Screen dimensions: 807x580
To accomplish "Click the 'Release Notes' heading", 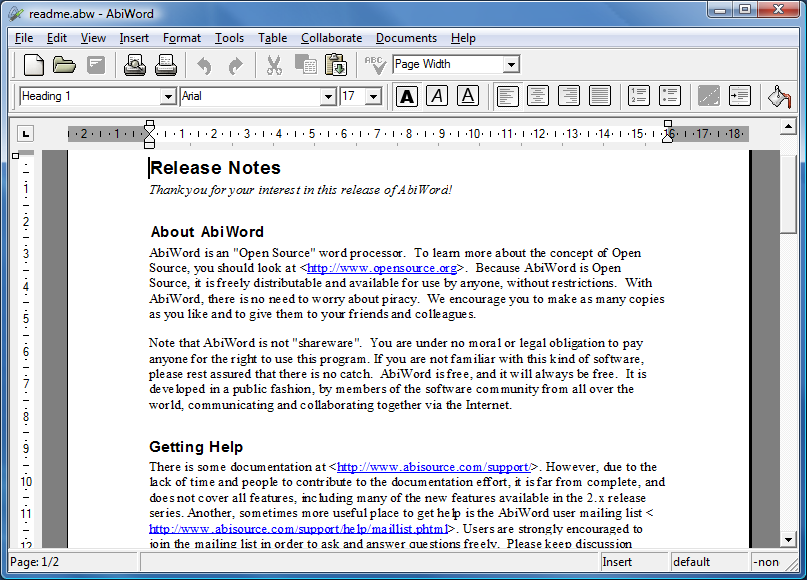I will [x=216, y=168].
